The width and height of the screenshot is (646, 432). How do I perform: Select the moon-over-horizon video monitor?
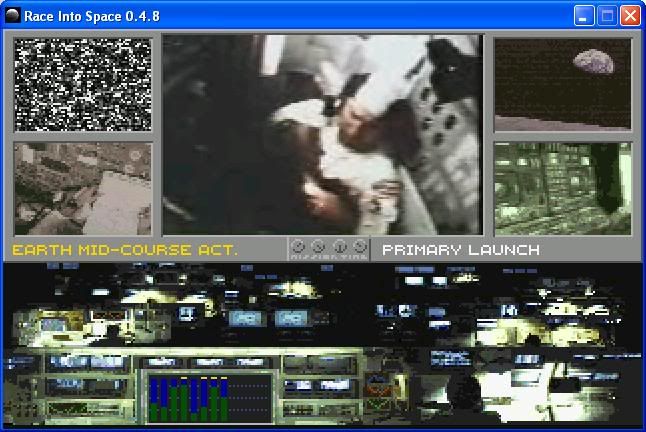coord(562,85)
